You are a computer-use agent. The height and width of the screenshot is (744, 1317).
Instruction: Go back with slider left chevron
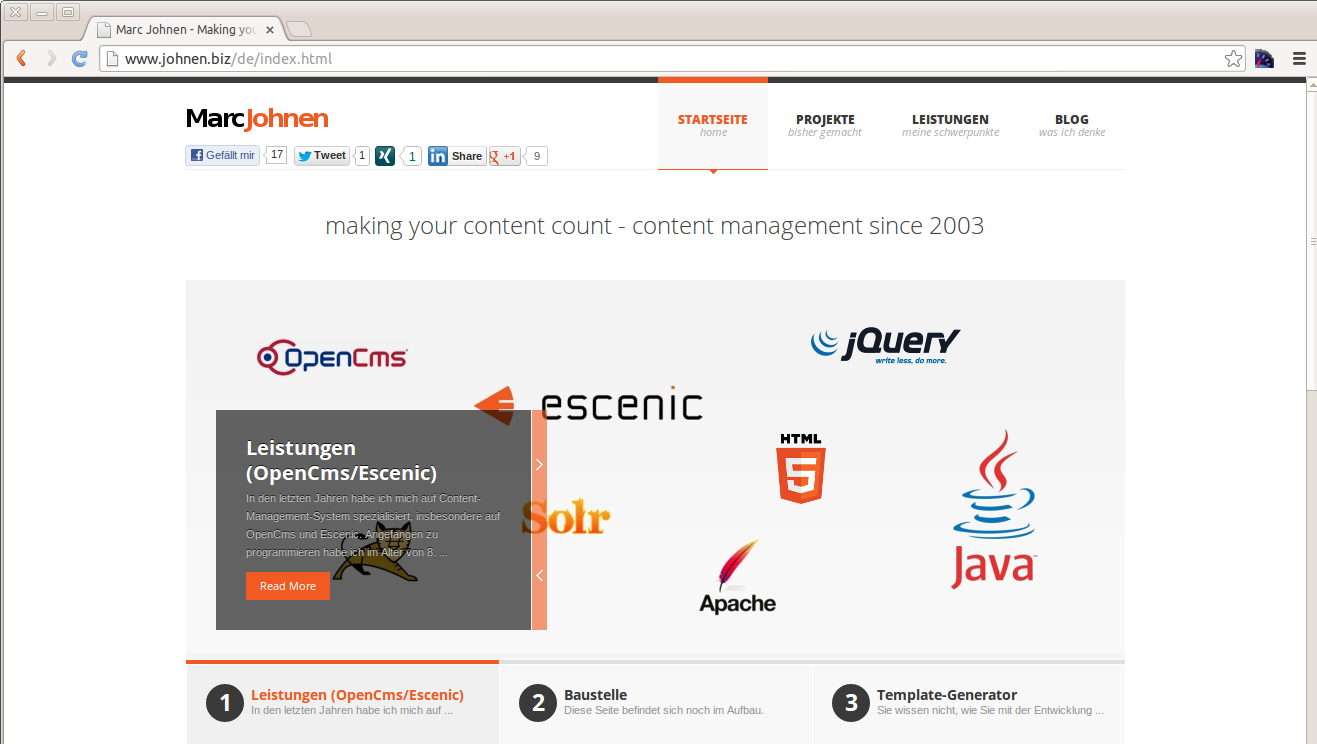539,575
